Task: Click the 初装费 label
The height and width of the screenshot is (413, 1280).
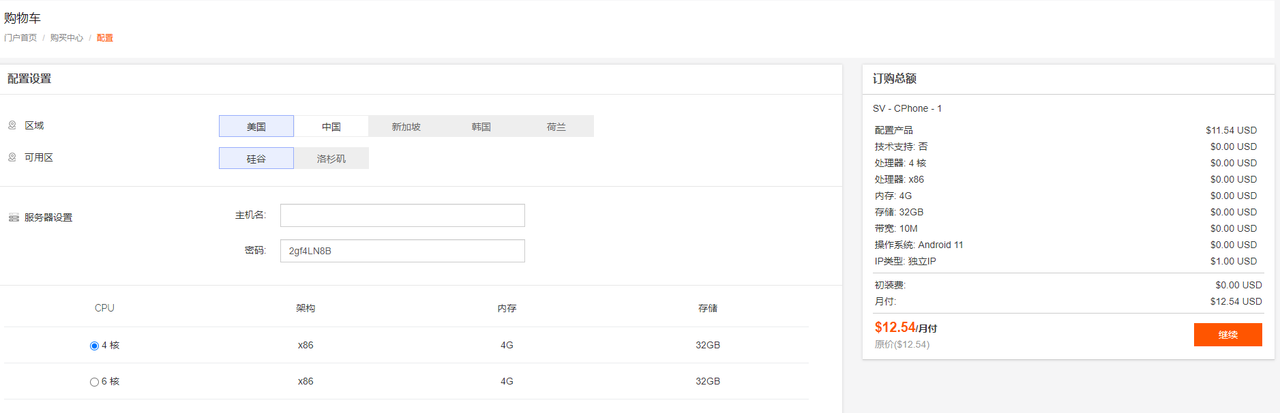Action: (890, 285)
